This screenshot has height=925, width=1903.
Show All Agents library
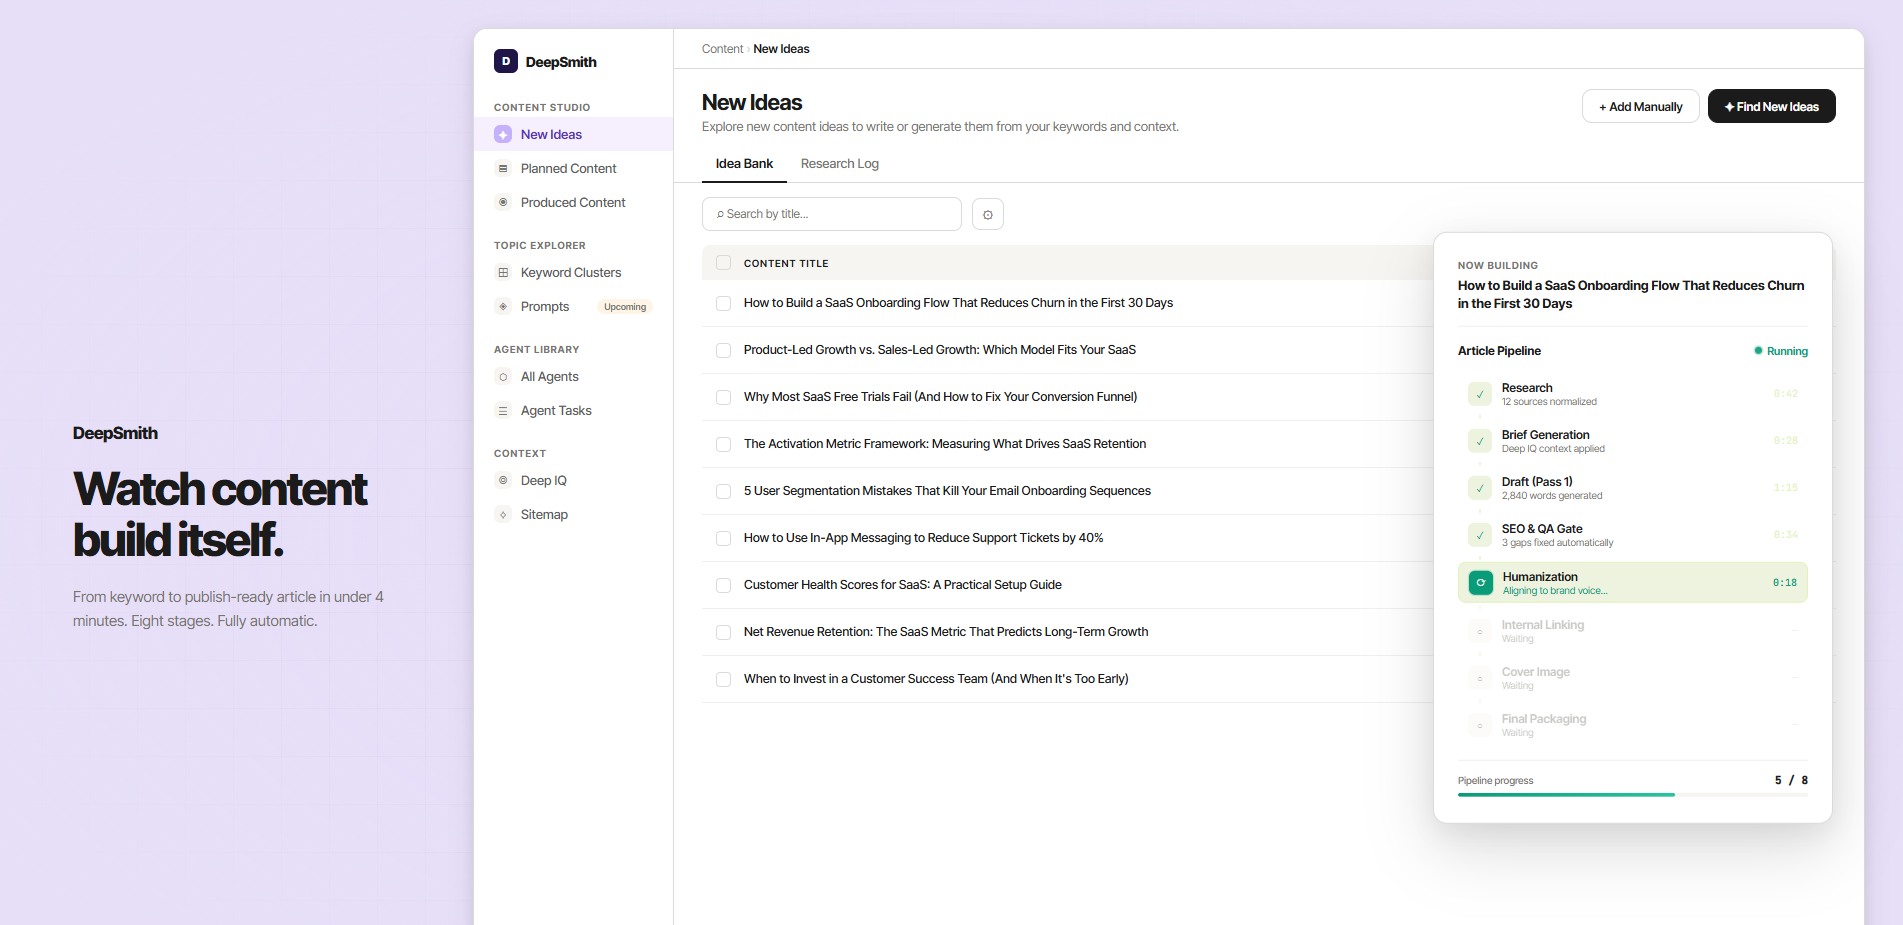click(573, 376)
